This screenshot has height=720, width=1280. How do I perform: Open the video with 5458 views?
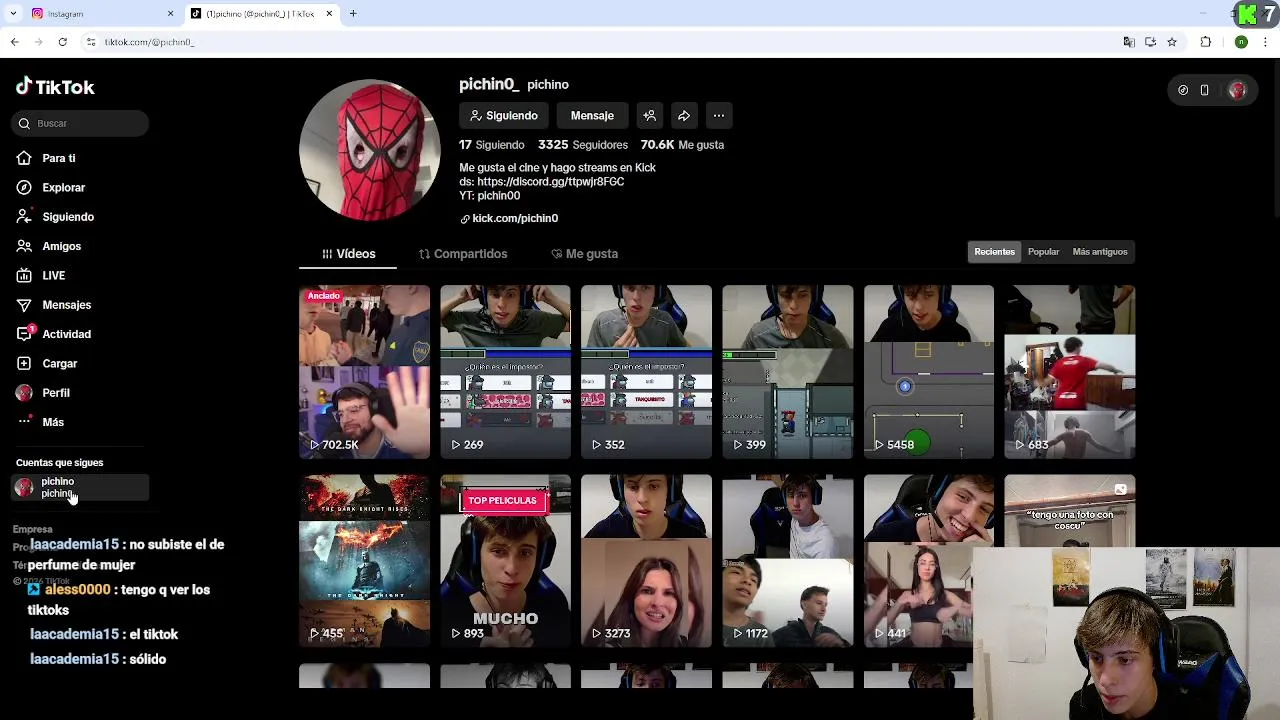pos(929,372)
